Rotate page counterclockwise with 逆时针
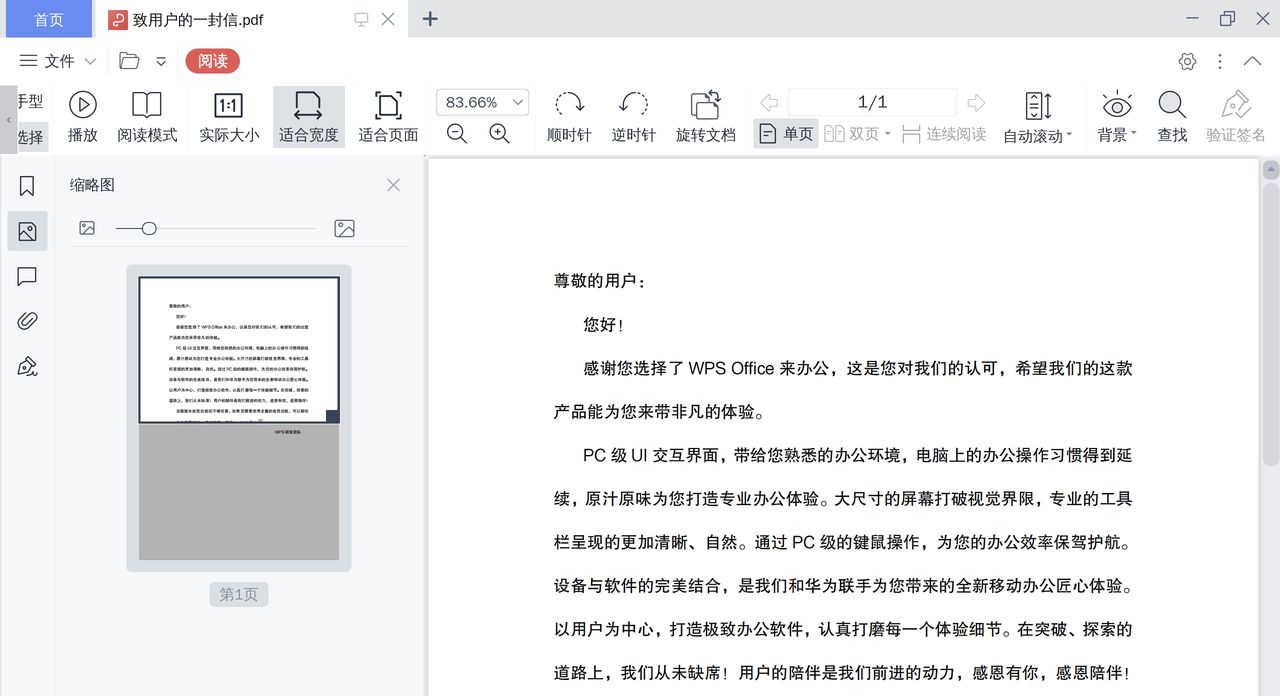Image resolution: width=1280 pixels, height=696 pixels. 633,115
